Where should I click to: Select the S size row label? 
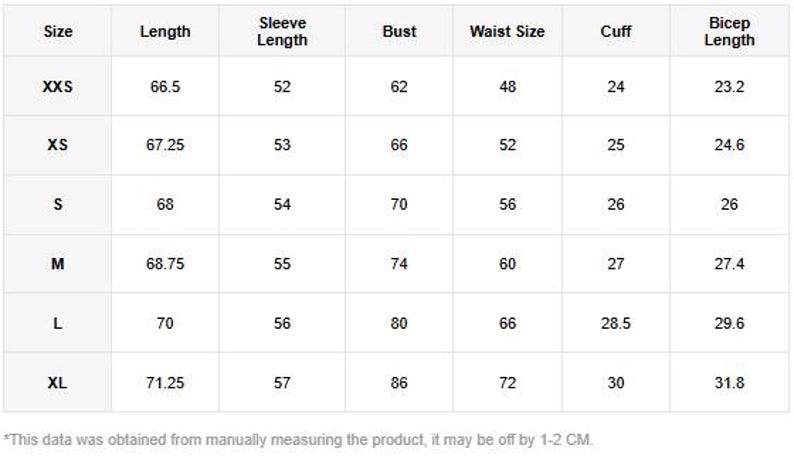click(58, 204)
